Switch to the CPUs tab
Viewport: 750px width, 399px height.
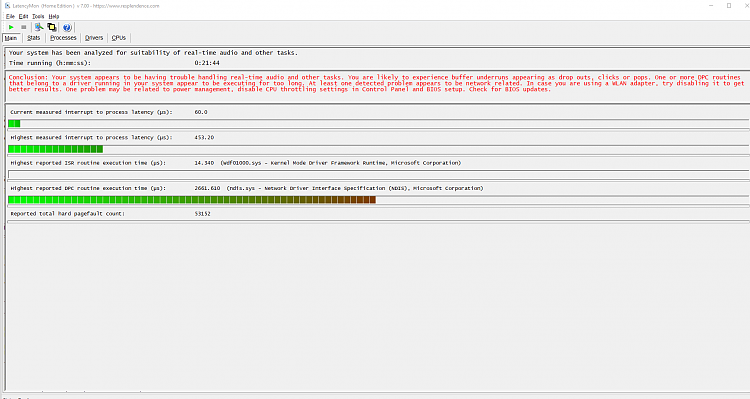coord(119,38)
